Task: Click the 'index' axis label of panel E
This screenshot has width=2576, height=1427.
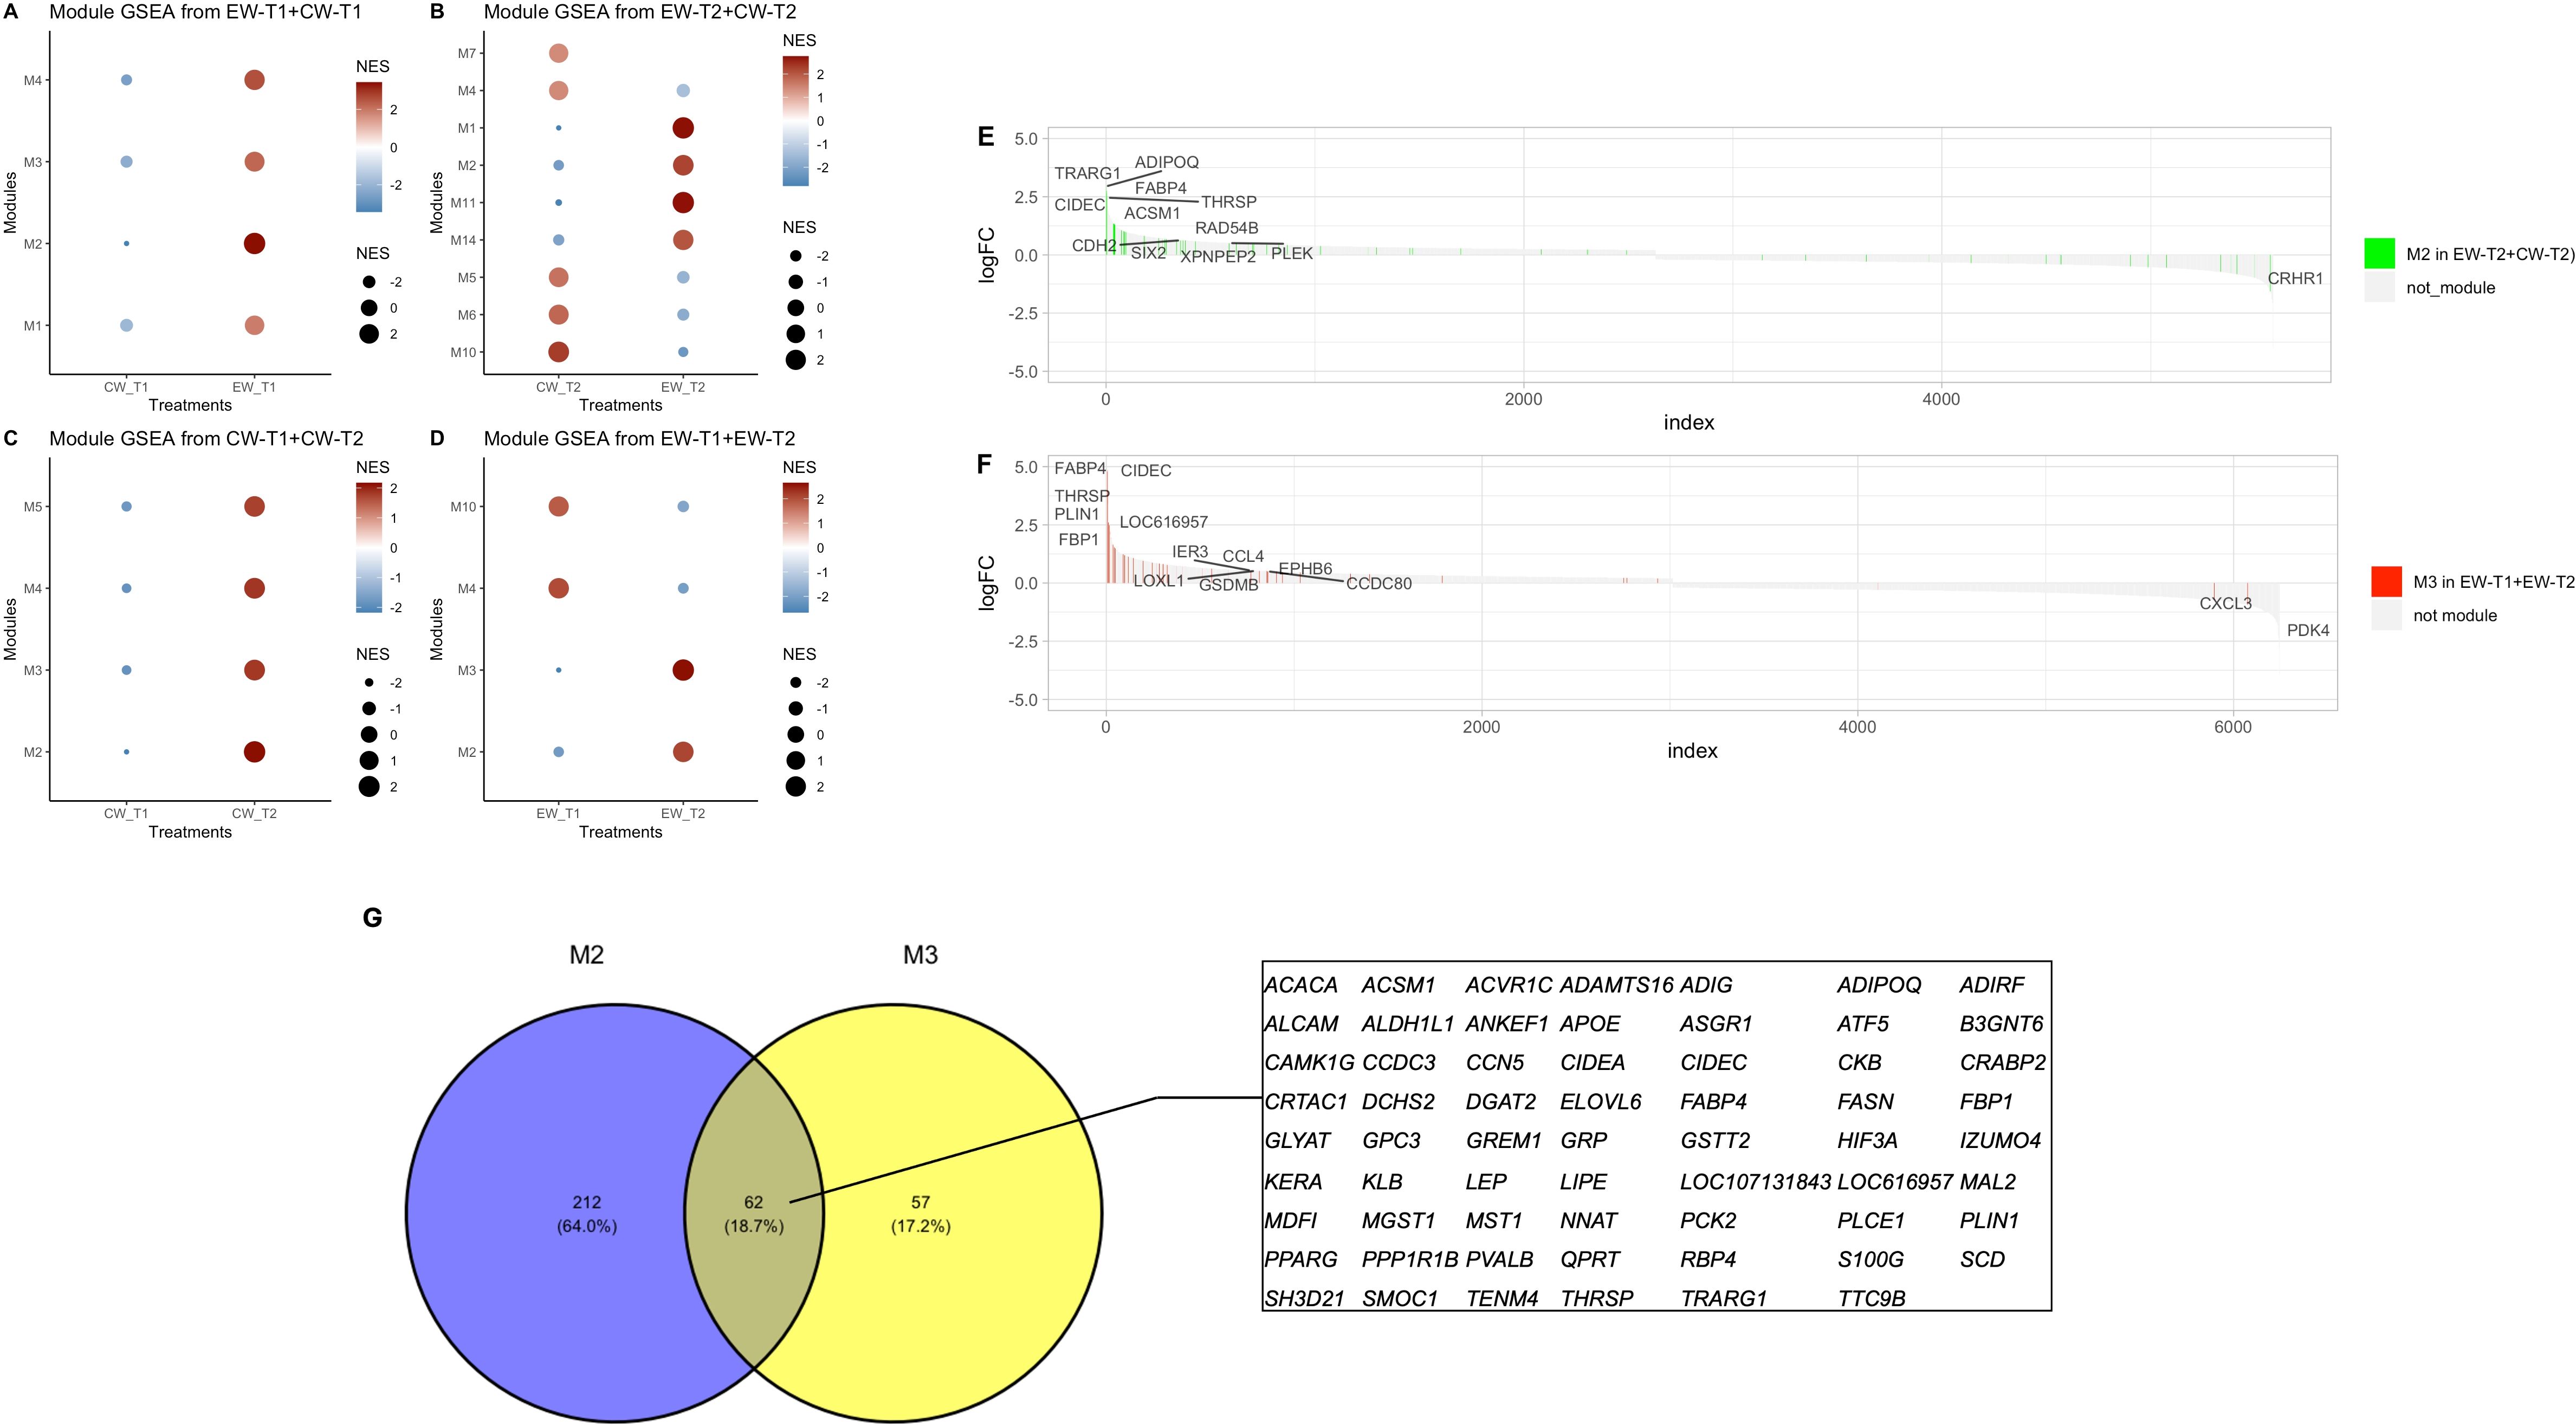Action: [1689, 423]
